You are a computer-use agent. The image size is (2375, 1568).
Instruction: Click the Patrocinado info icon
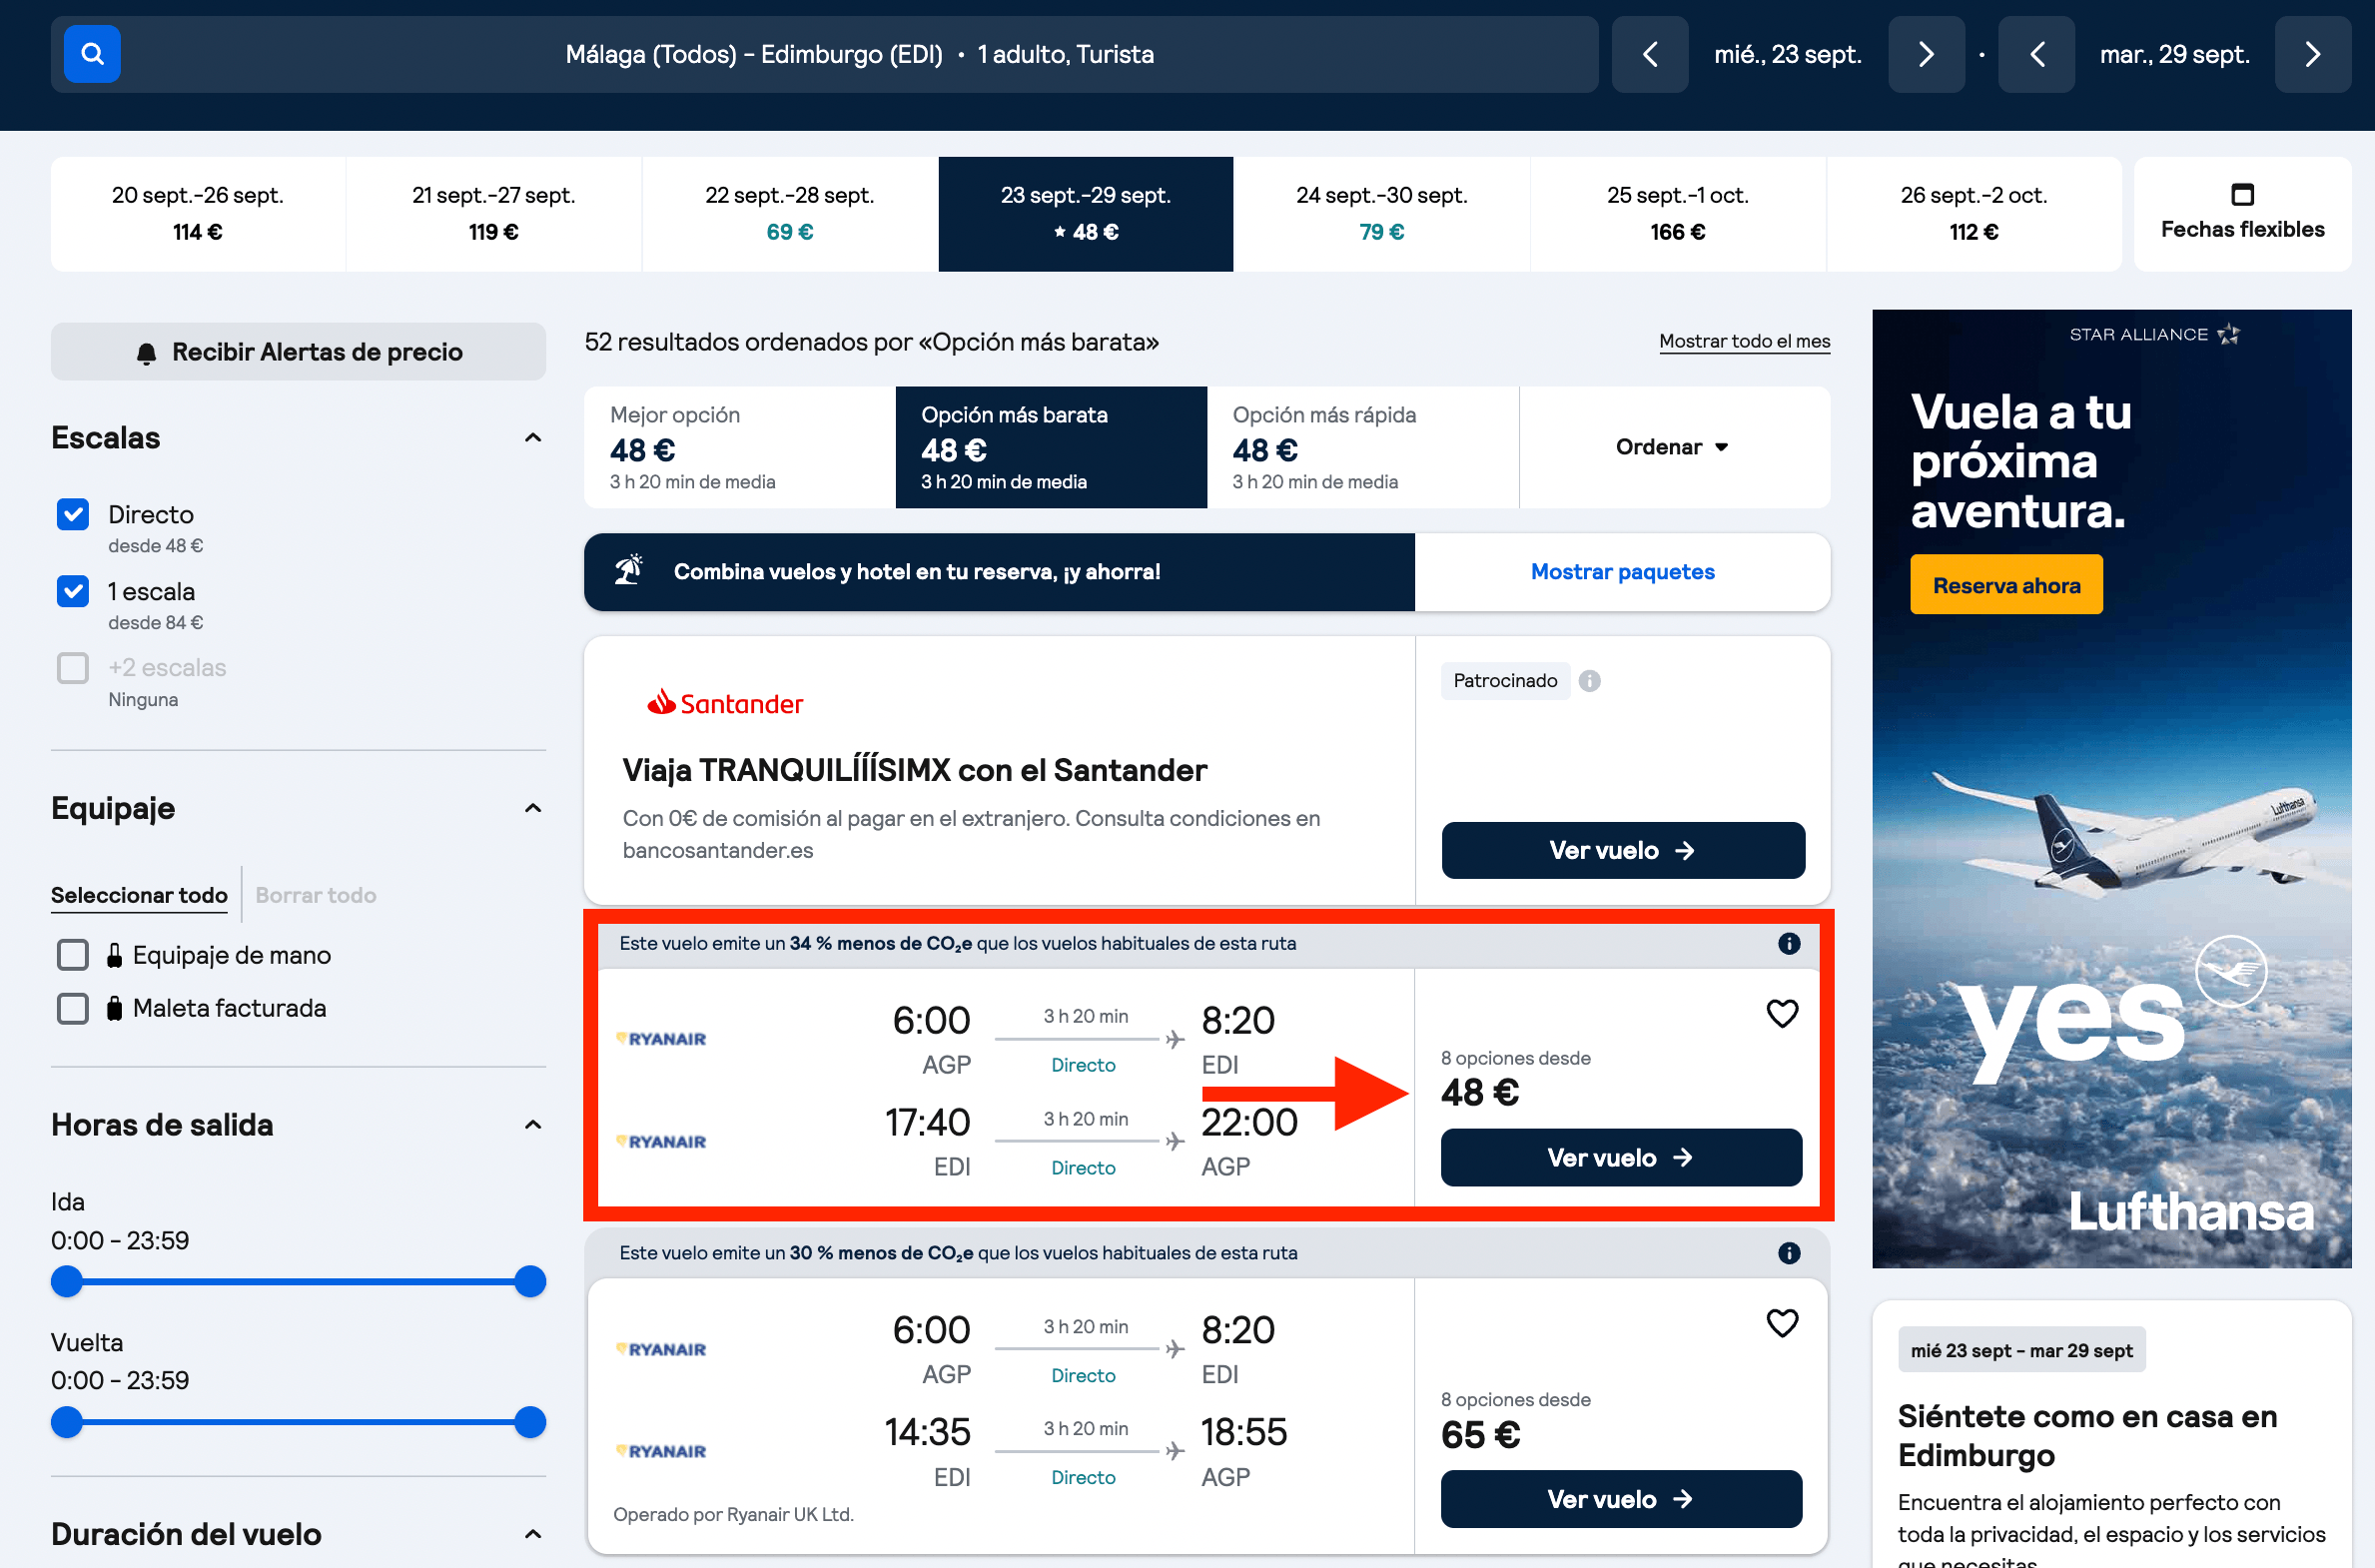click(1589, 681)
